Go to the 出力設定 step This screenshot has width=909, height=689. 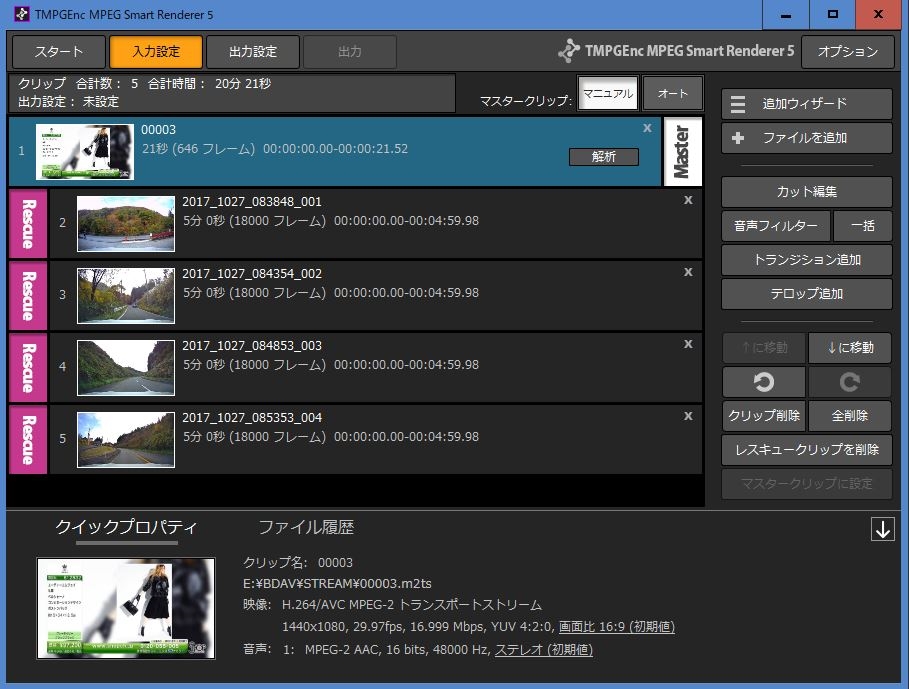tap(252, 52)
